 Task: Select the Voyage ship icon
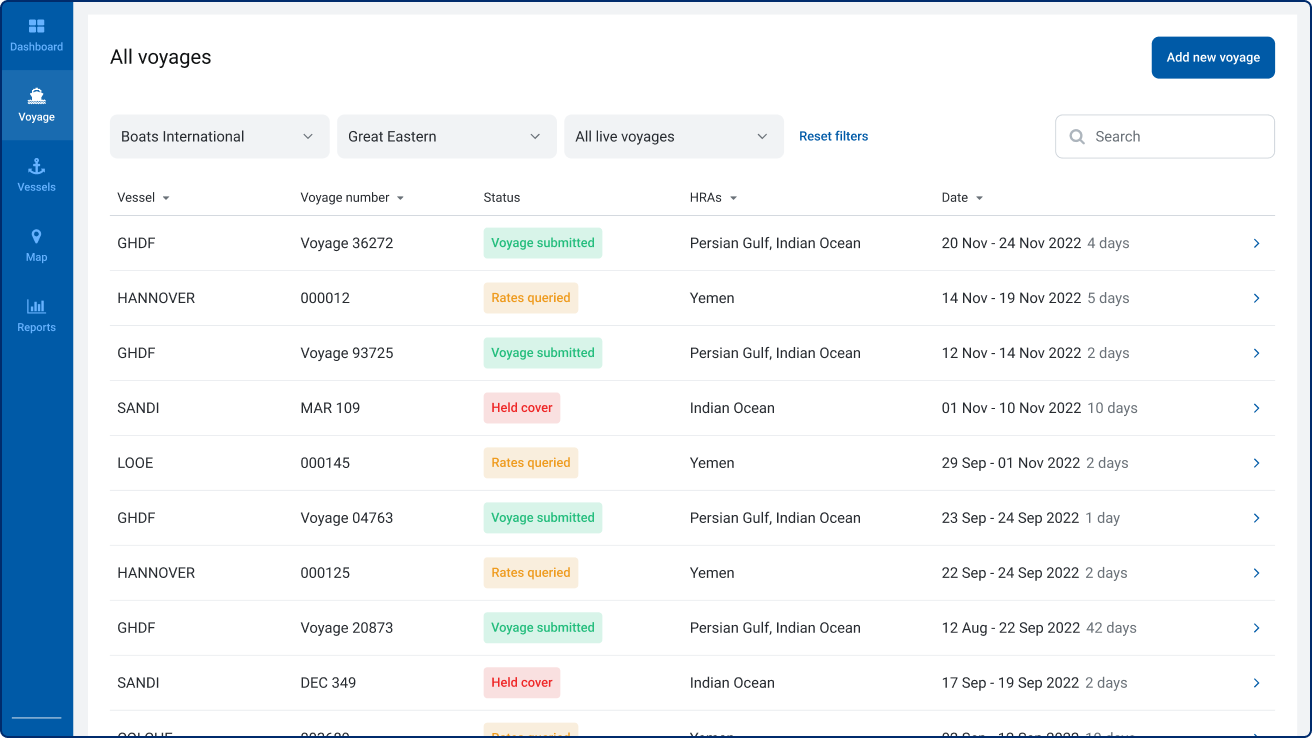coord(36,96)
